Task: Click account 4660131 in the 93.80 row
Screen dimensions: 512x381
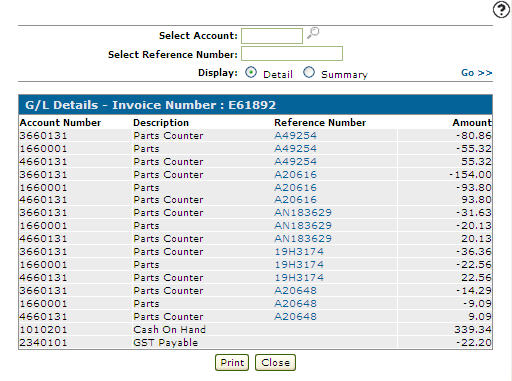Action: [43, 199]
